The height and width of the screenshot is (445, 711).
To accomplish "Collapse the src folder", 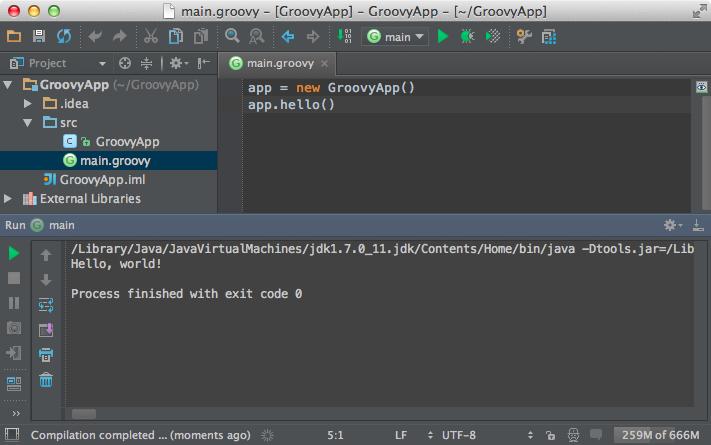I will (28, 122).
